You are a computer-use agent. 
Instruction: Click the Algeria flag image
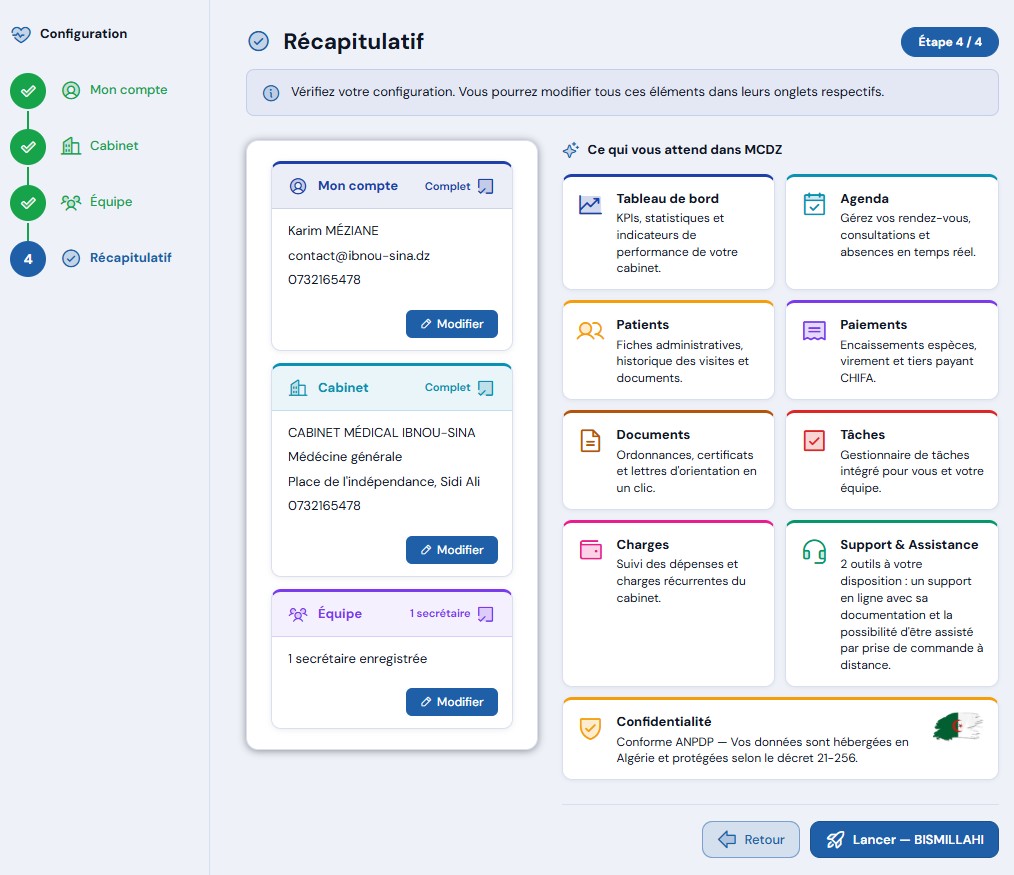tap(958, 727)
